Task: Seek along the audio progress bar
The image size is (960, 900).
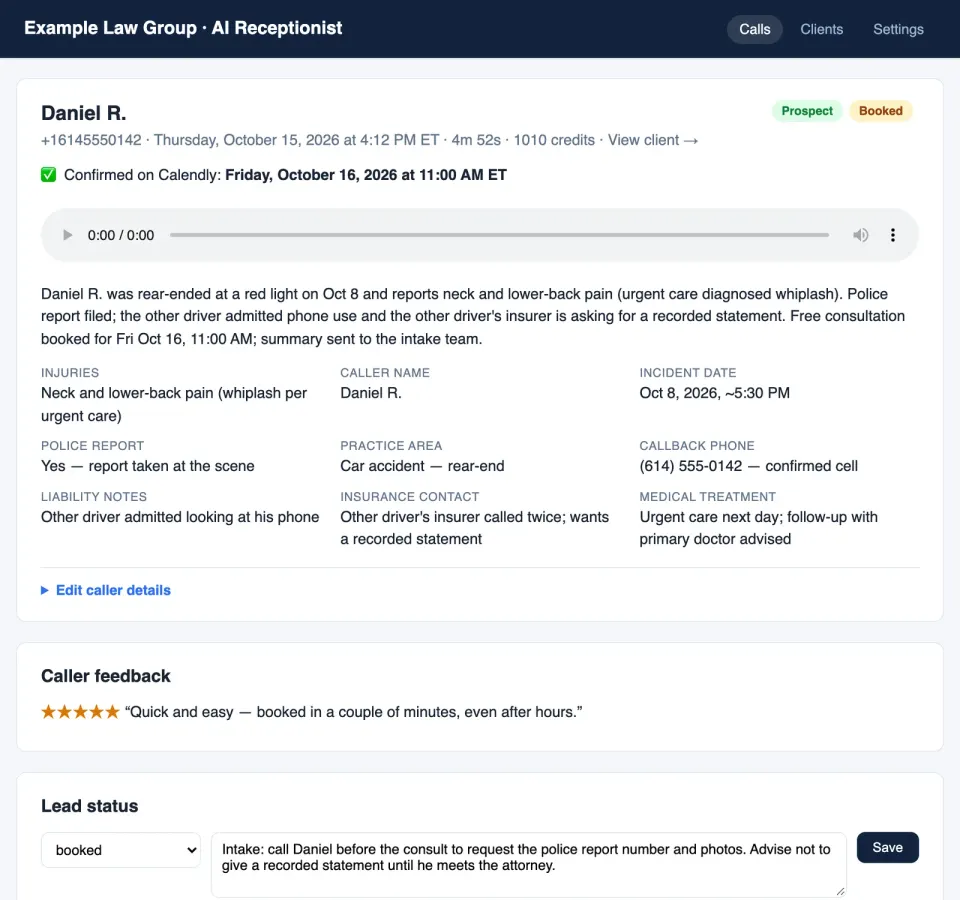Action: tap(500, 235)
